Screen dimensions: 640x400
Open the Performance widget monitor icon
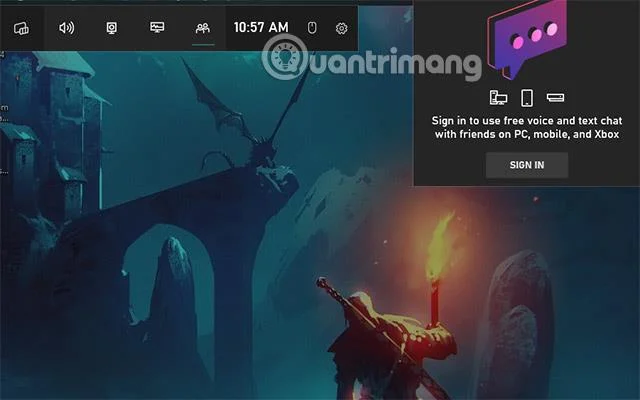157,27
